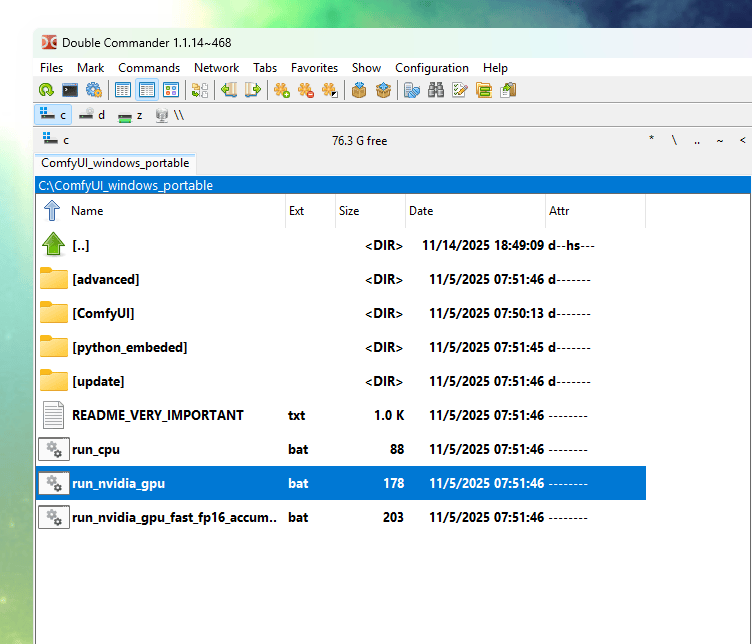
Task: Click the Double Commander logo in the title bar
Action: [x=49, y=42]
